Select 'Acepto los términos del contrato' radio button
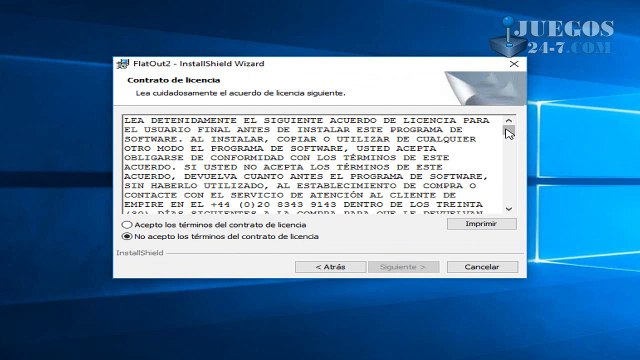Viewport: 640px width, 360px height. coord(127,225)
